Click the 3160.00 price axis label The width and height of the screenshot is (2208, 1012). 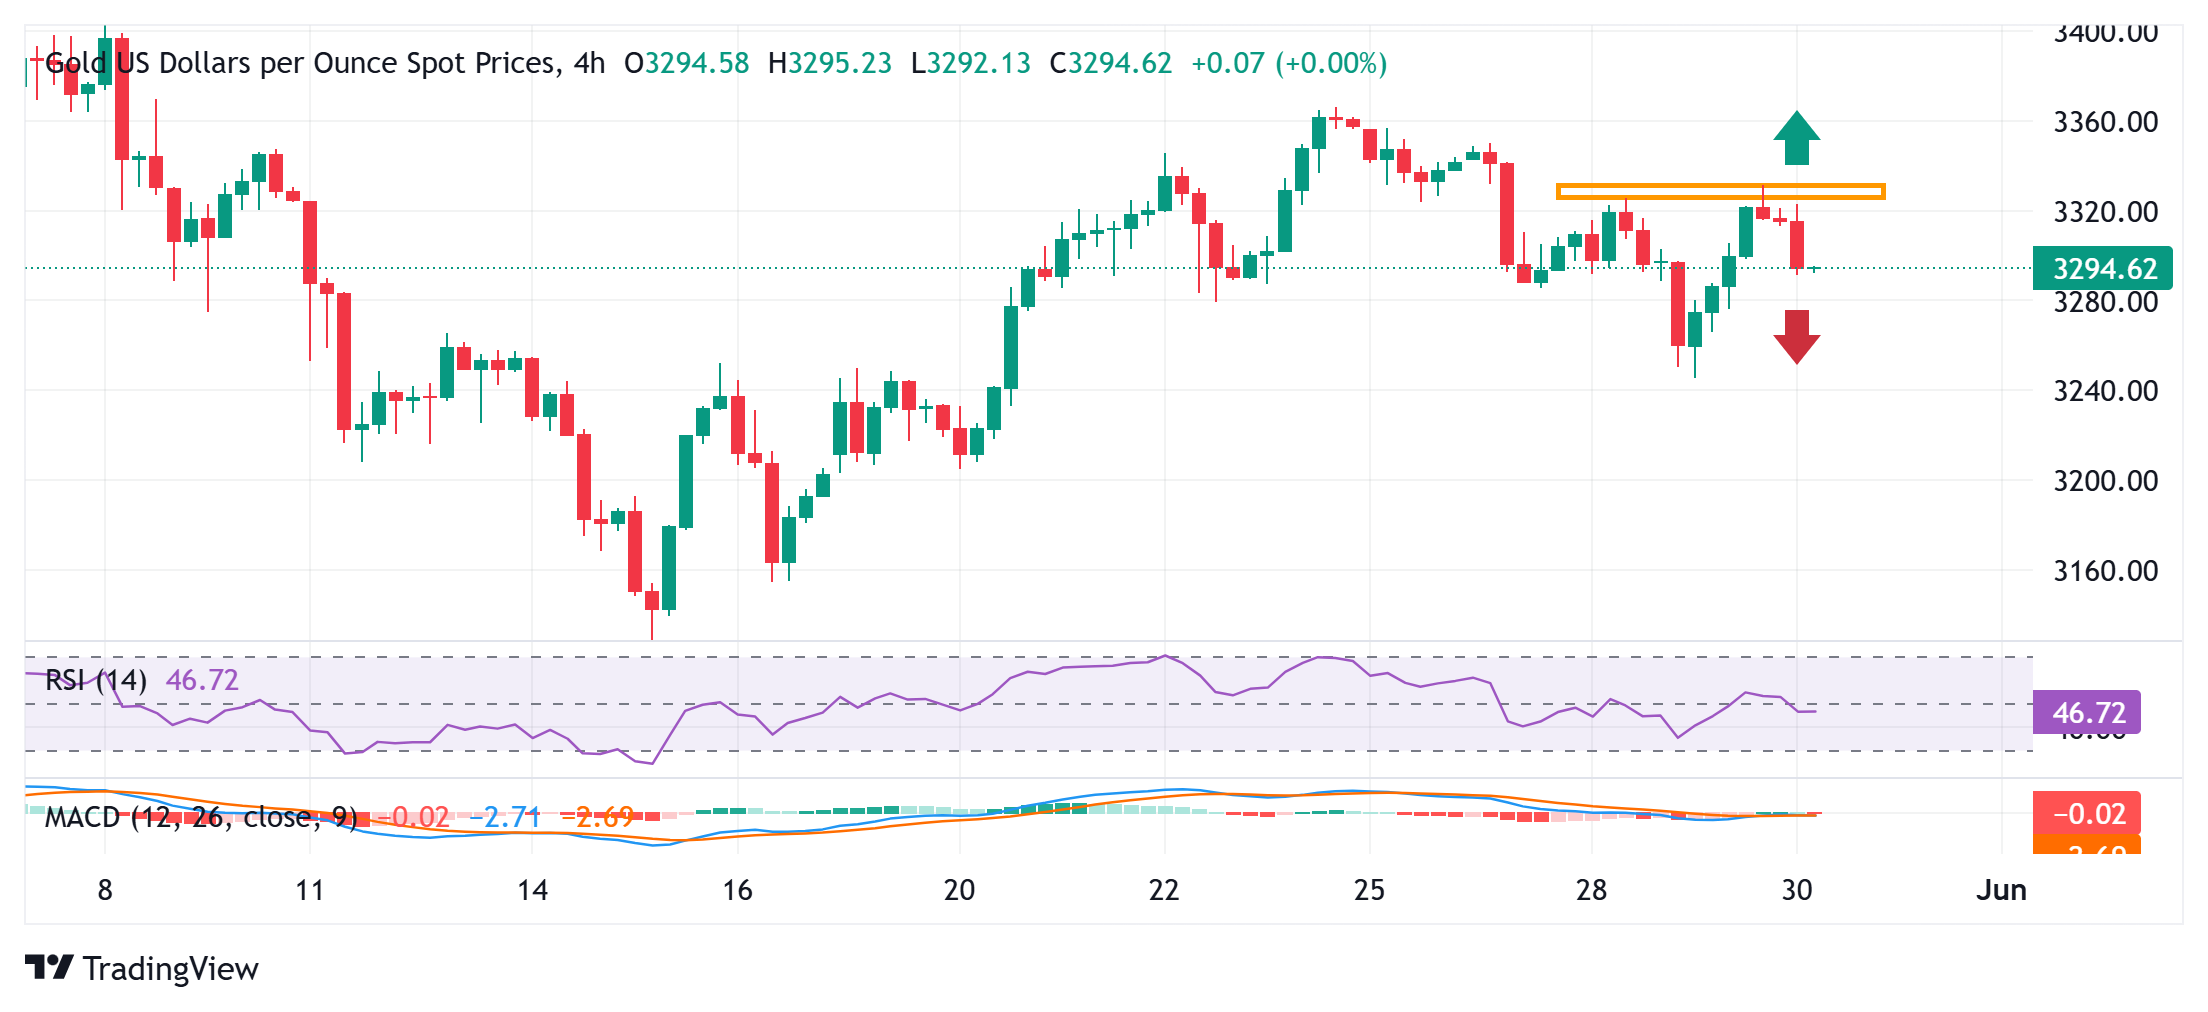[2104, 571]
